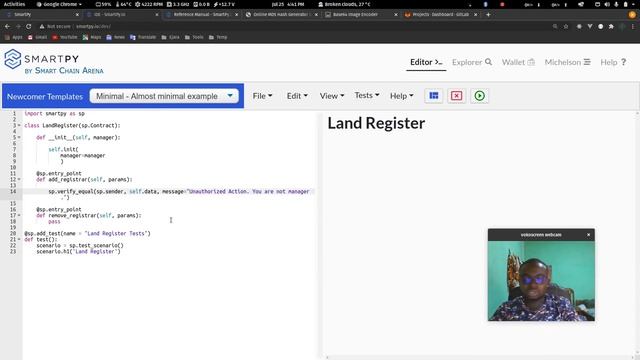
Task: Open the Maps bookmark
Action: tap(92, 37)
